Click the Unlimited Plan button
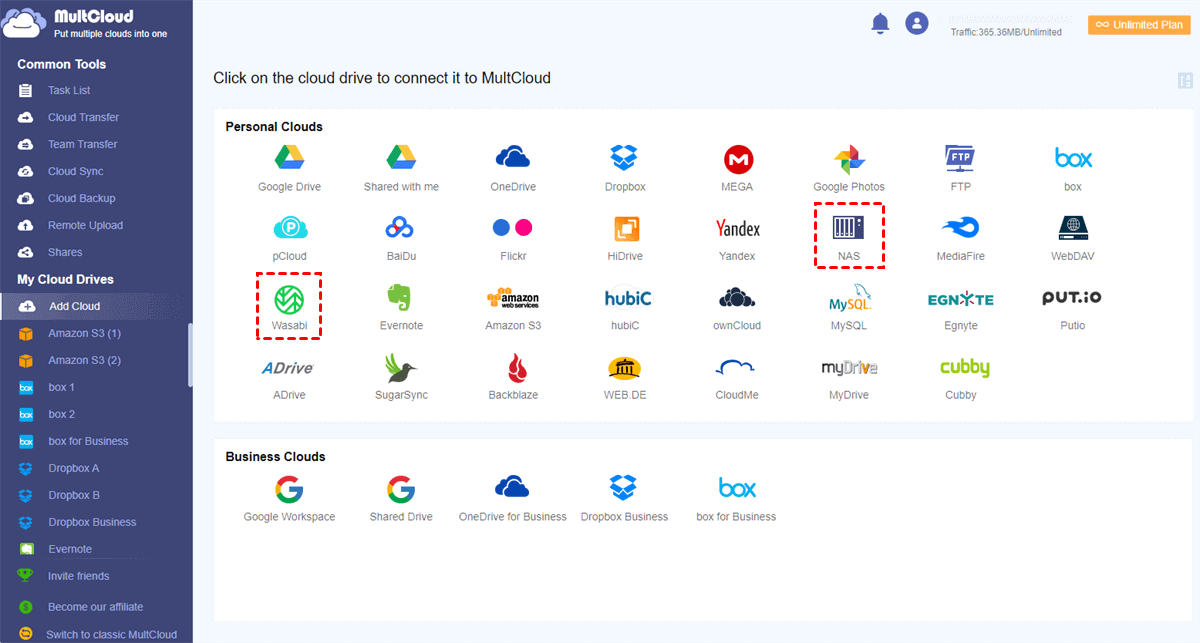The image size is (1200, 643). tap(1139, 24)
